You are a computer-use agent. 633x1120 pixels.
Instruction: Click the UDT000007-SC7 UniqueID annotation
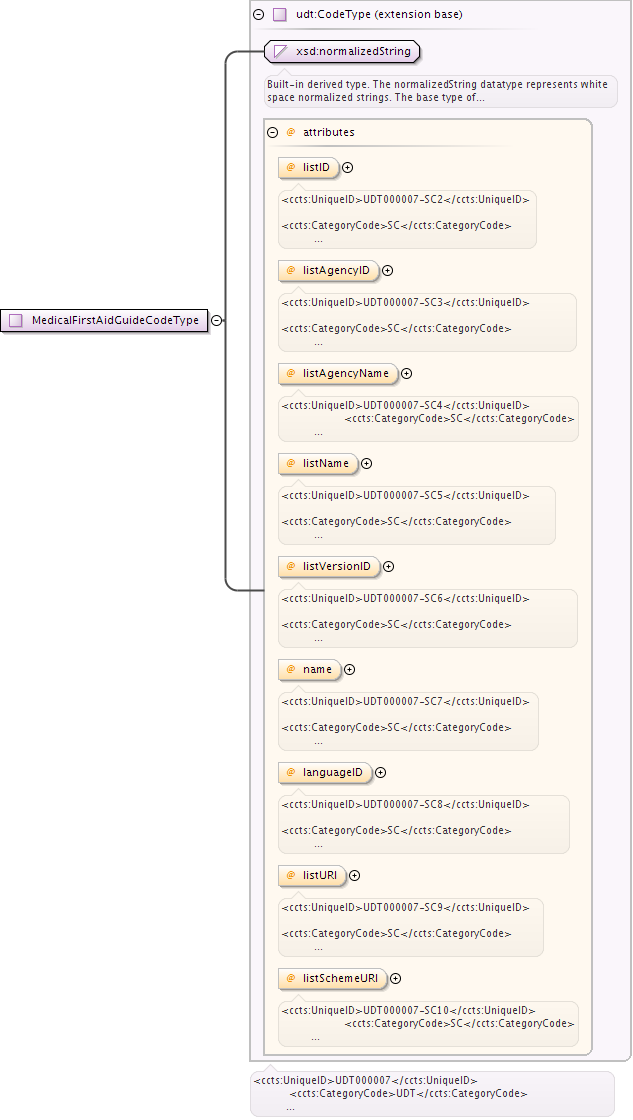point(406,701)
